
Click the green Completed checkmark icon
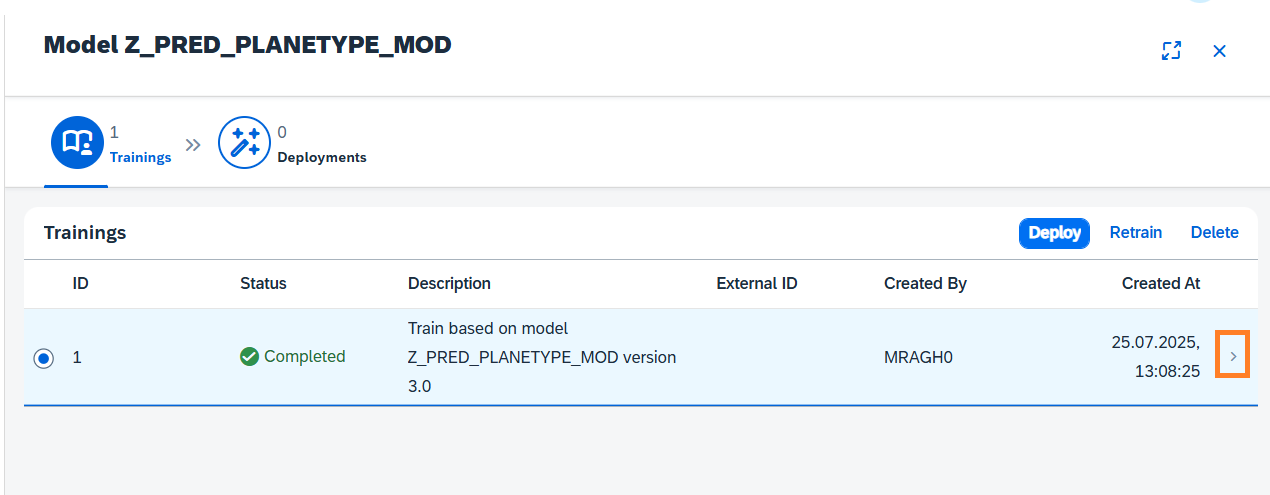click(x=249, y=357)
